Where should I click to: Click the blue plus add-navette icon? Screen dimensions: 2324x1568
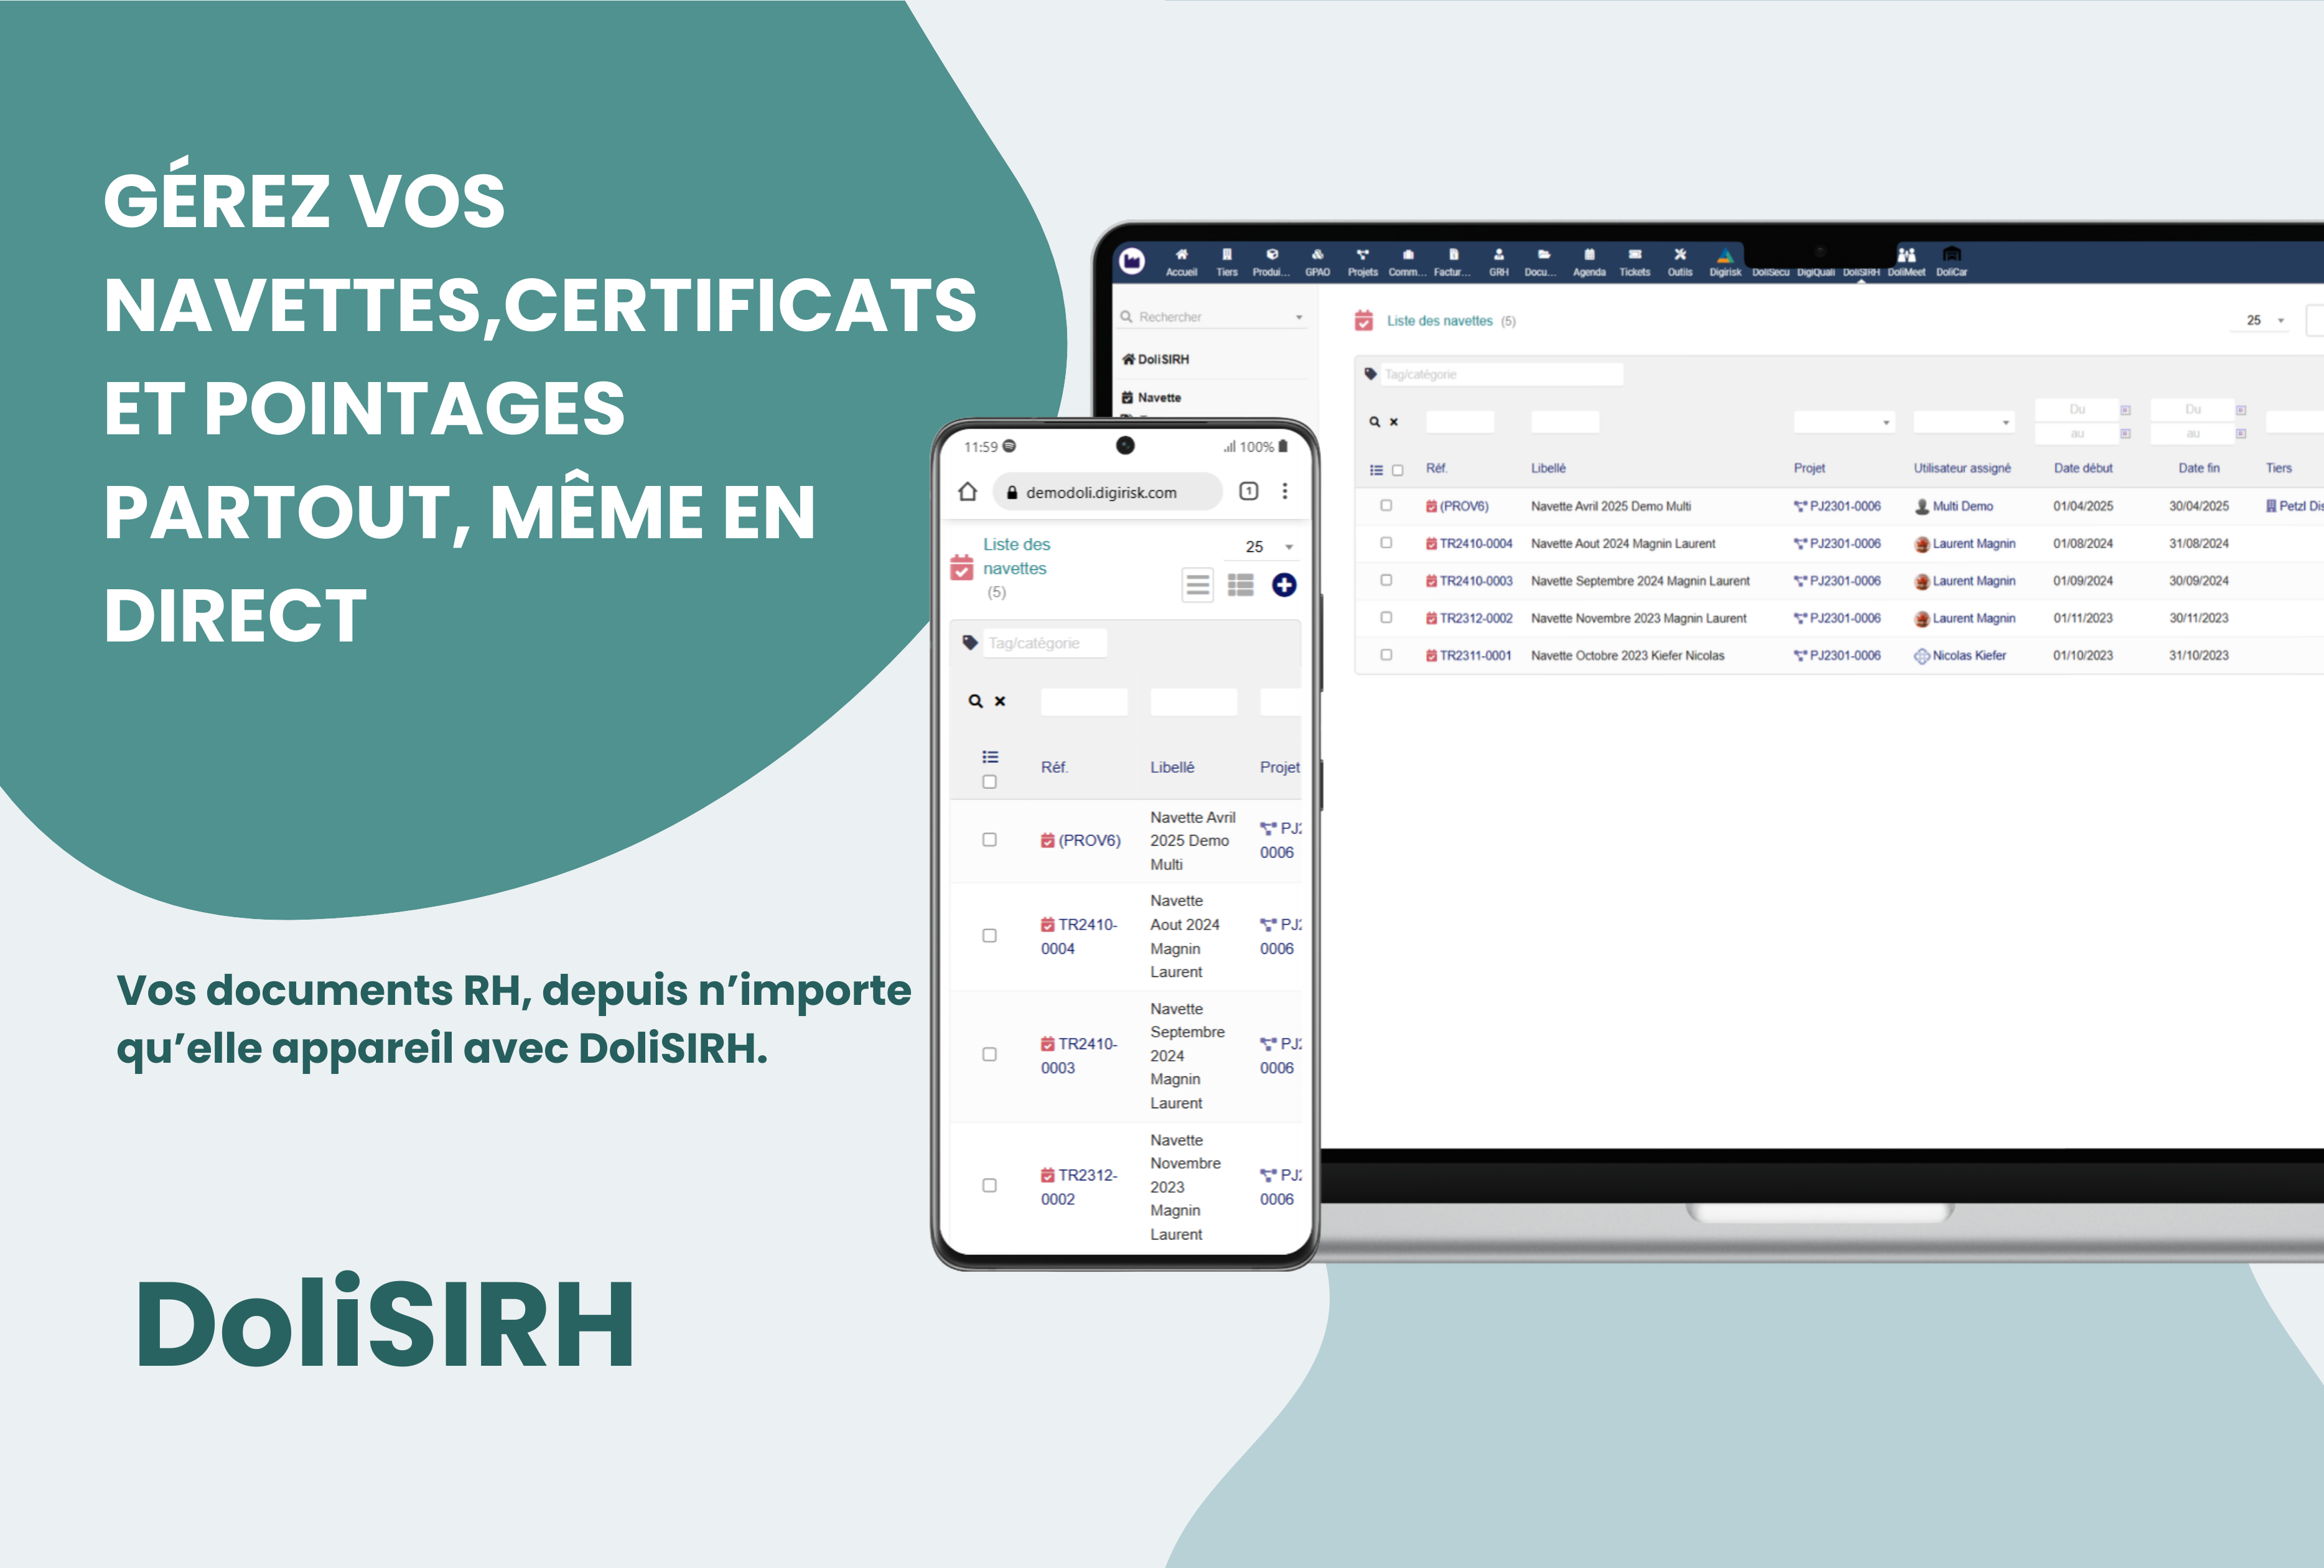tap(1284, 585)
